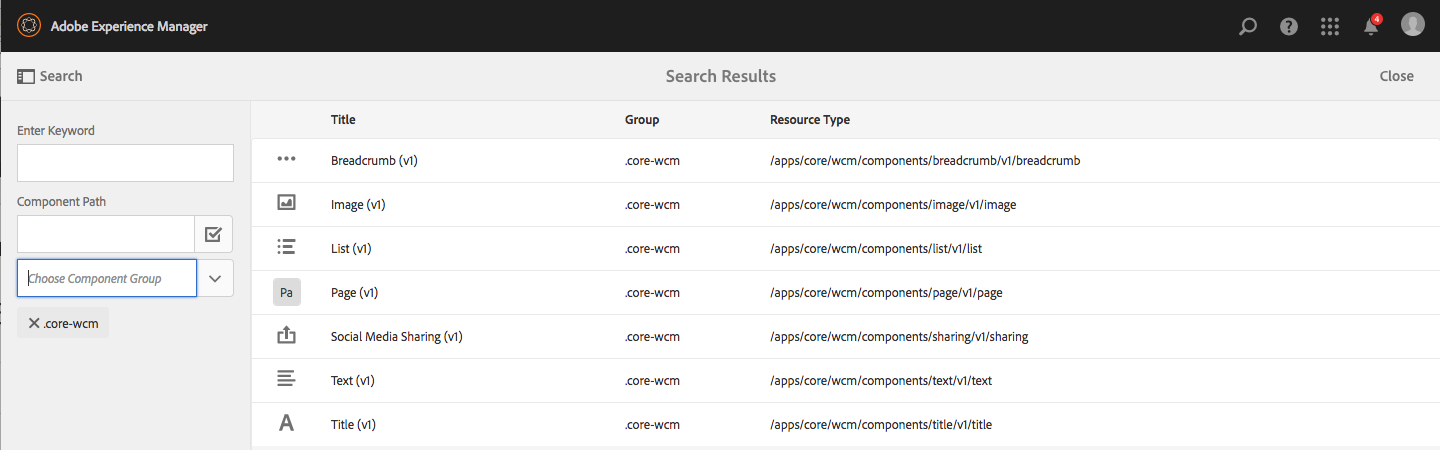Image resolution: width=1440 pixels, height=450 pixels.
Task: Expand the Component Group dropdown arrow
Action: point(215,278)
